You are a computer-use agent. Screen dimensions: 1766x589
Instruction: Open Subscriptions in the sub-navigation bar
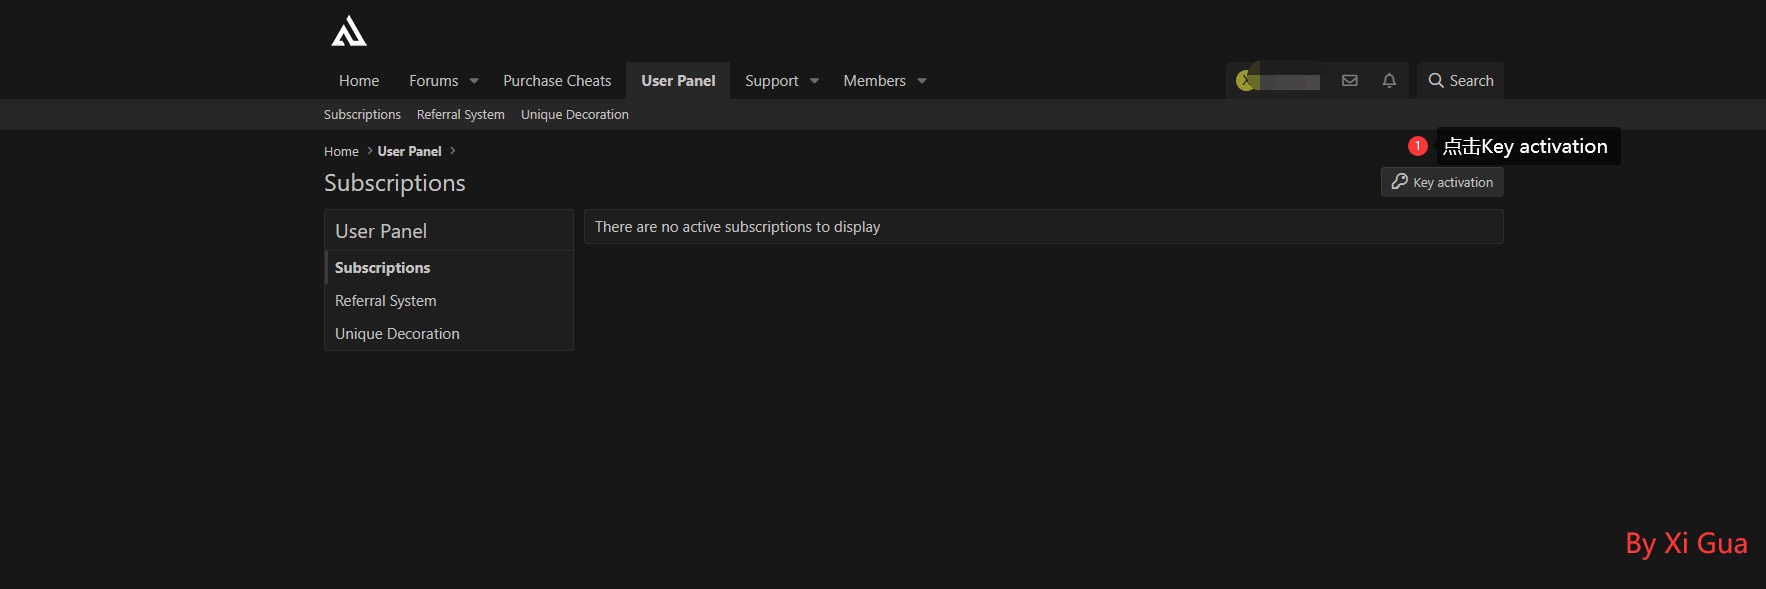[362, 115]
